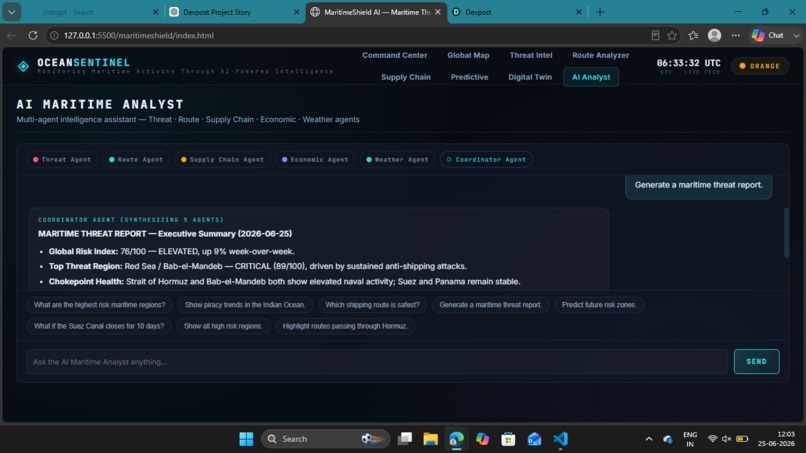This screenshot has height=453, width=806.
Task: Select 'Predict future risk zones.' suggestion
Action: tap(599, 305)
